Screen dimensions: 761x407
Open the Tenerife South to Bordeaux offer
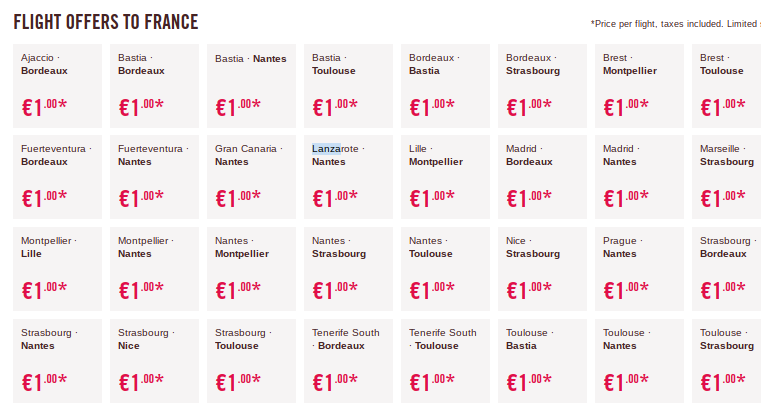[348, 360]
